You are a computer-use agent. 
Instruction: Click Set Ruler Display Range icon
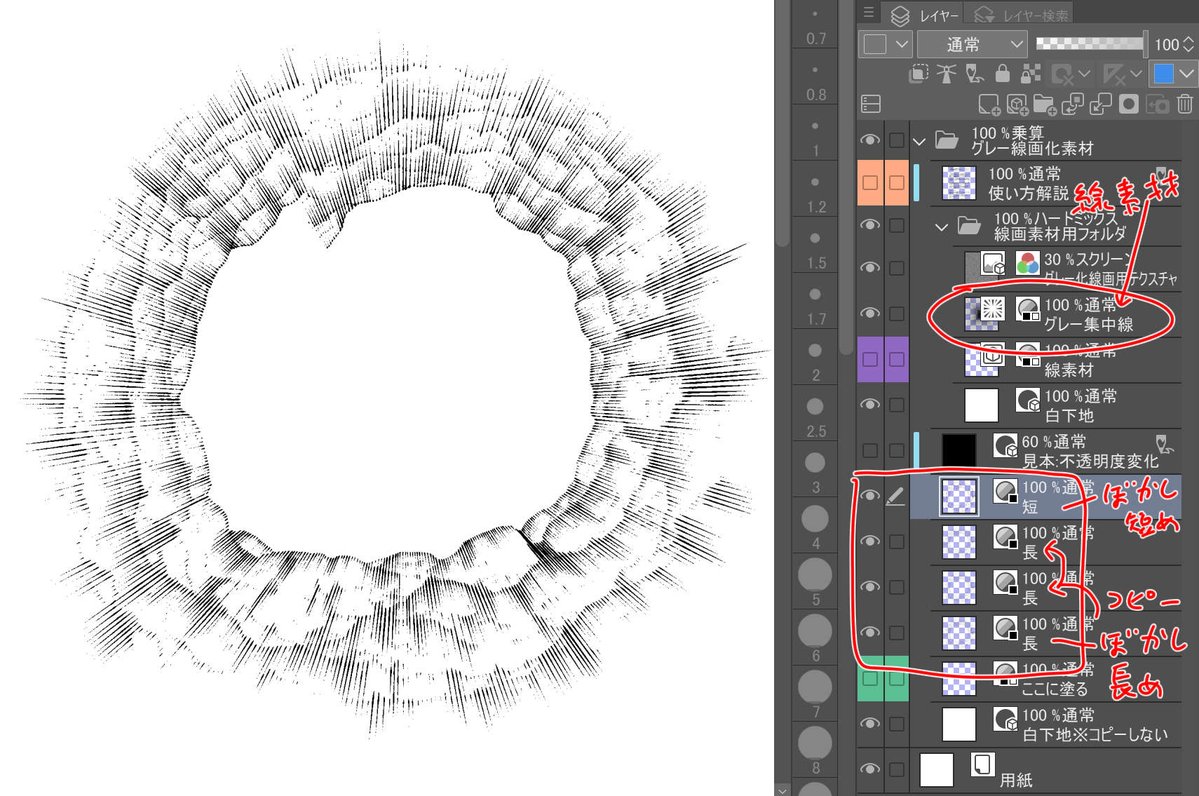click(1114, 74)
